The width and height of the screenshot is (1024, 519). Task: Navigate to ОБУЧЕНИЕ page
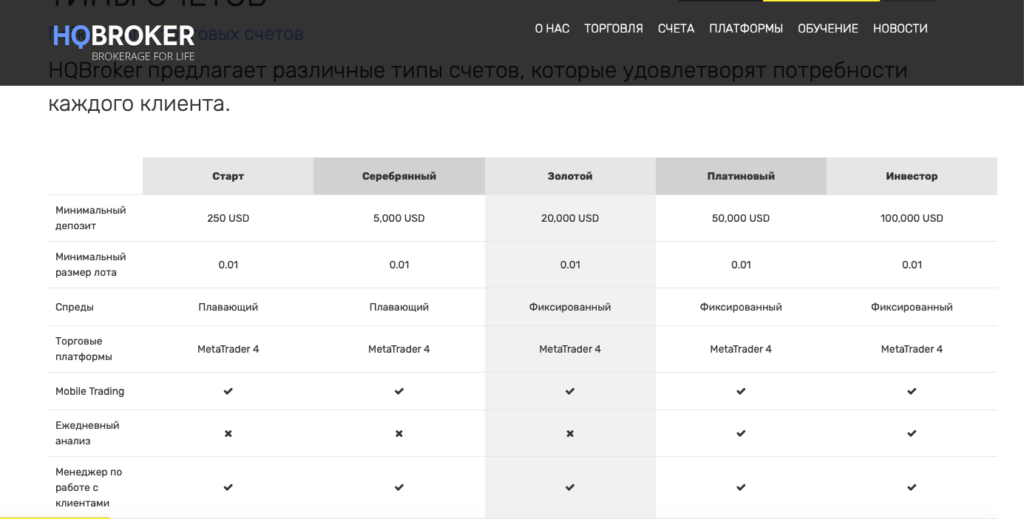click(827, 29)
